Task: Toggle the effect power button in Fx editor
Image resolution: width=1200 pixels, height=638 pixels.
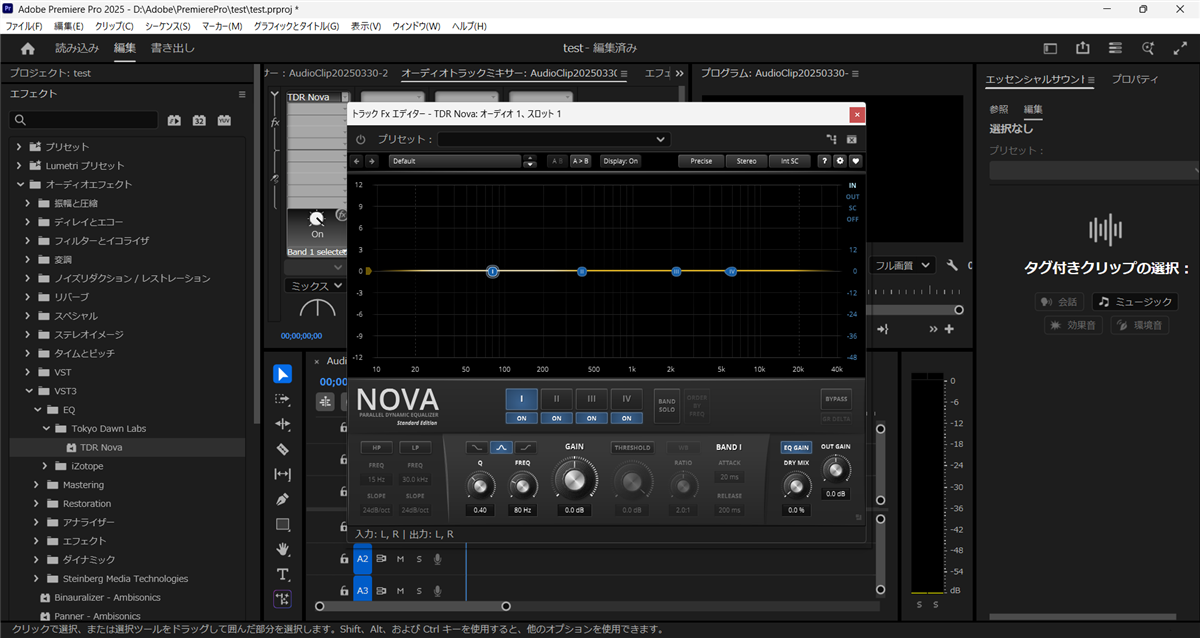Action: [x=361, y=140]
